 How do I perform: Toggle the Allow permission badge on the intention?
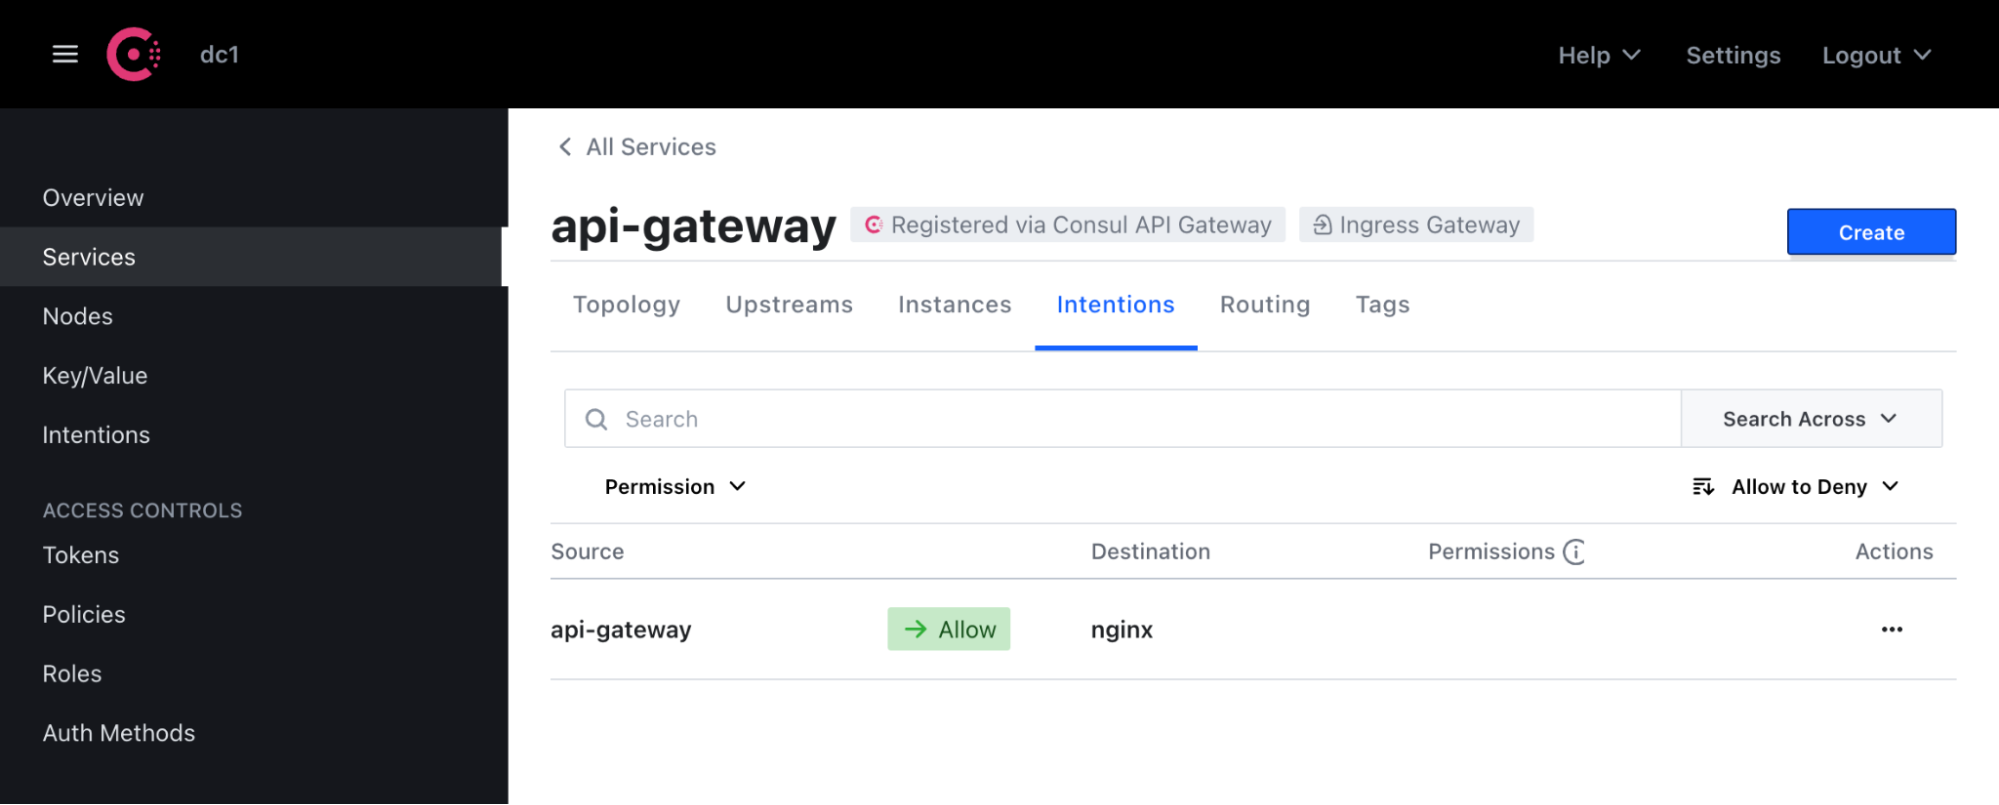tap(948, 629)
